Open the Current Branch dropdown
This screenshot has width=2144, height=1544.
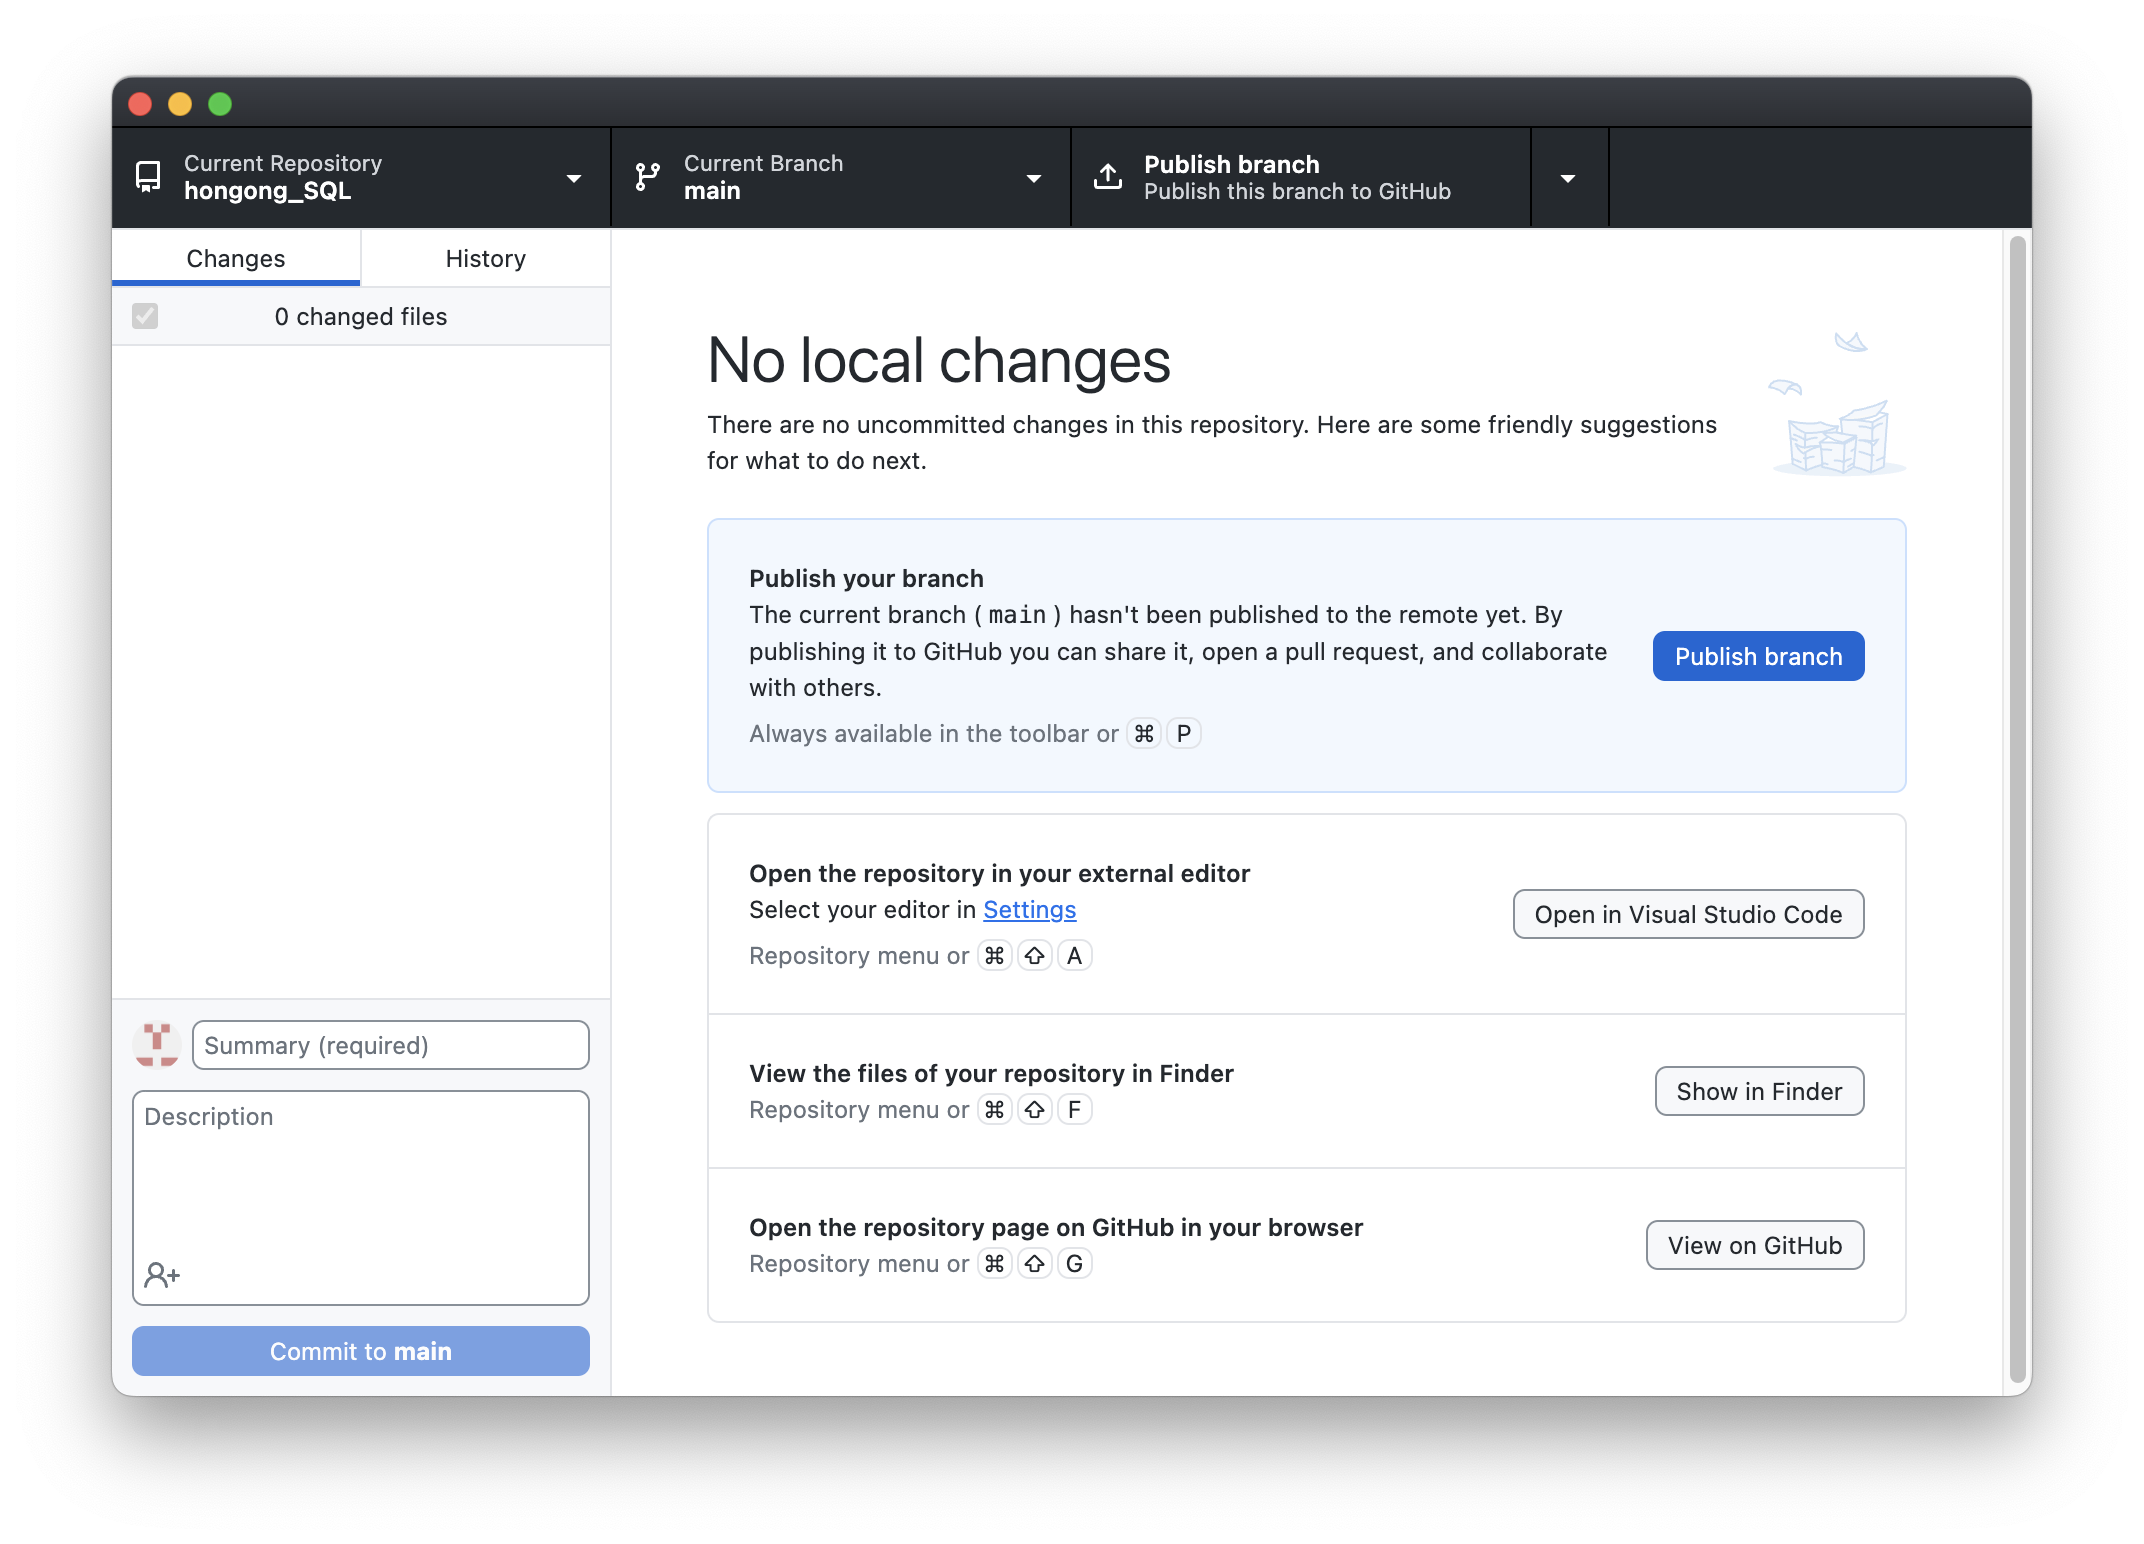click(x=840, y=177)
